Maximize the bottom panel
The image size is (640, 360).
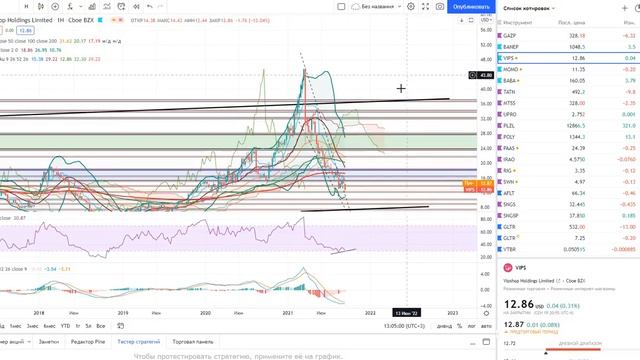click(x=486, y=342)
